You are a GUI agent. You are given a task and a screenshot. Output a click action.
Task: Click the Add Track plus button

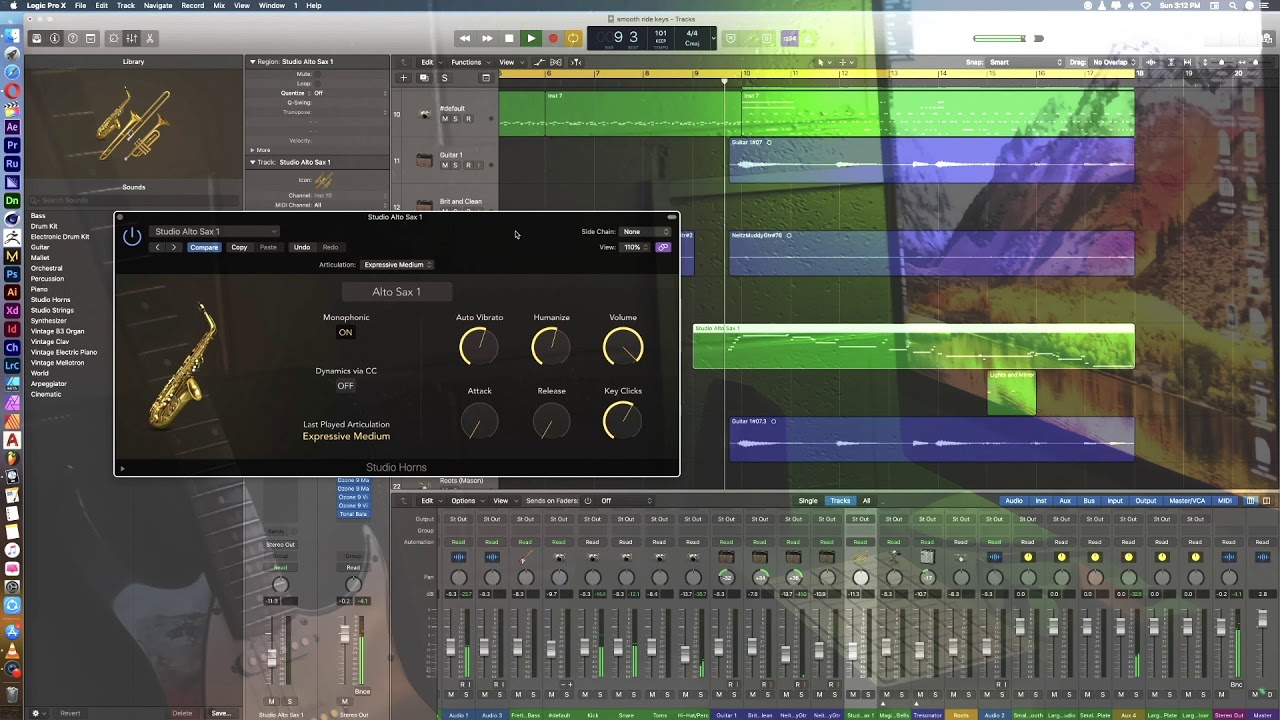pos(404,78)
